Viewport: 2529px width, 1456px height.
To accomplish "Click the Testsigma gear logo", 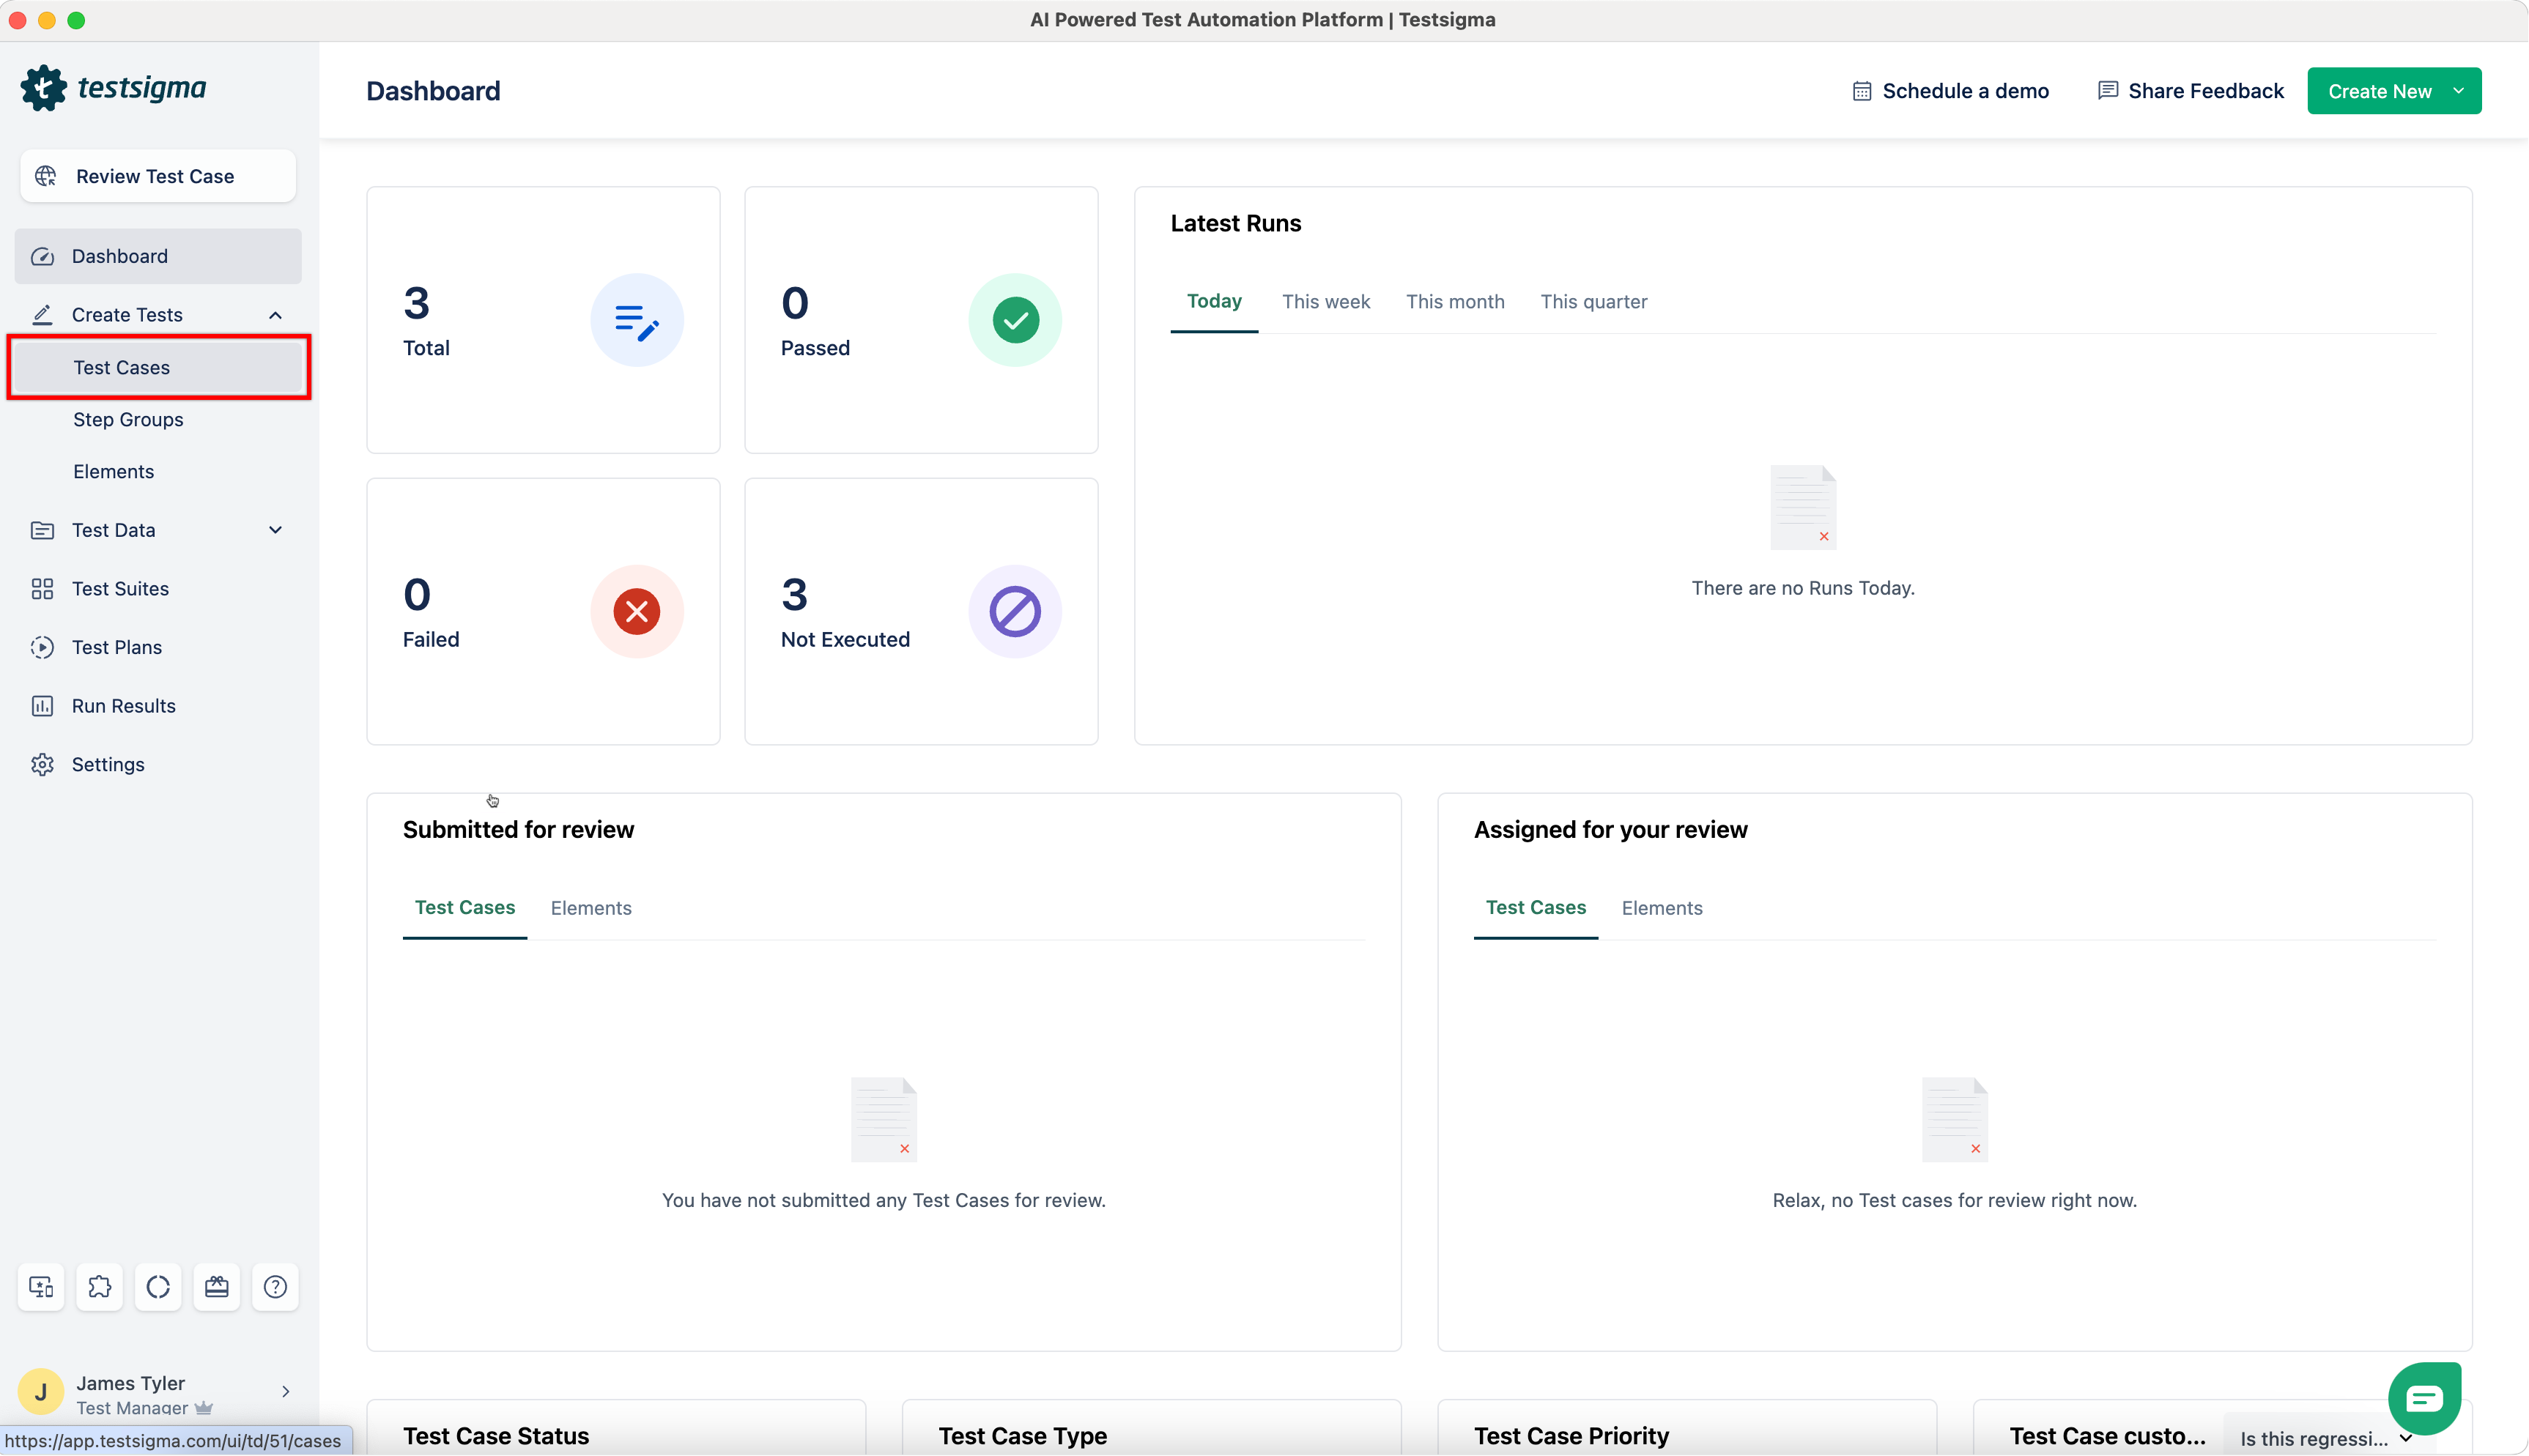I will coord(44,88).
